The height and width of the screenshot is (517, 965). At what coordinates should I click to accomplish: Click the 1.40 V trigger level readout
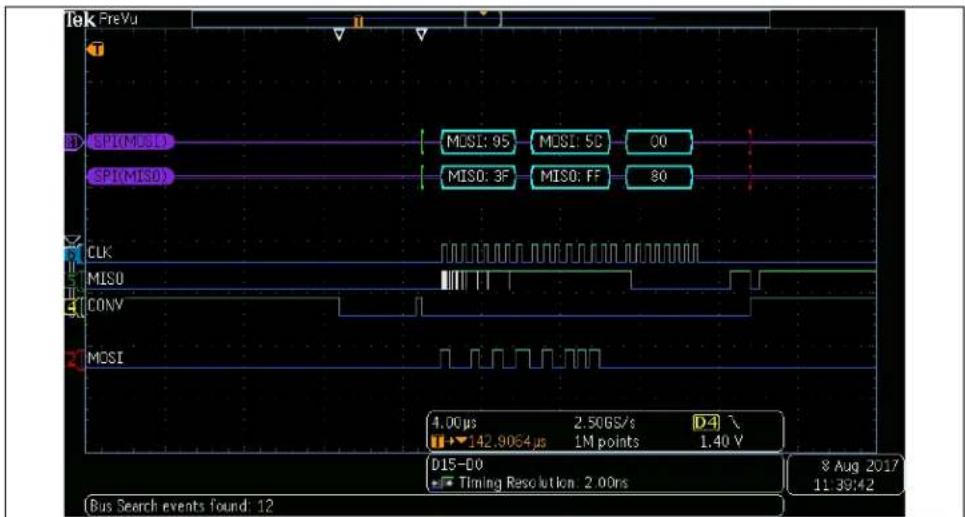[721, 441]
